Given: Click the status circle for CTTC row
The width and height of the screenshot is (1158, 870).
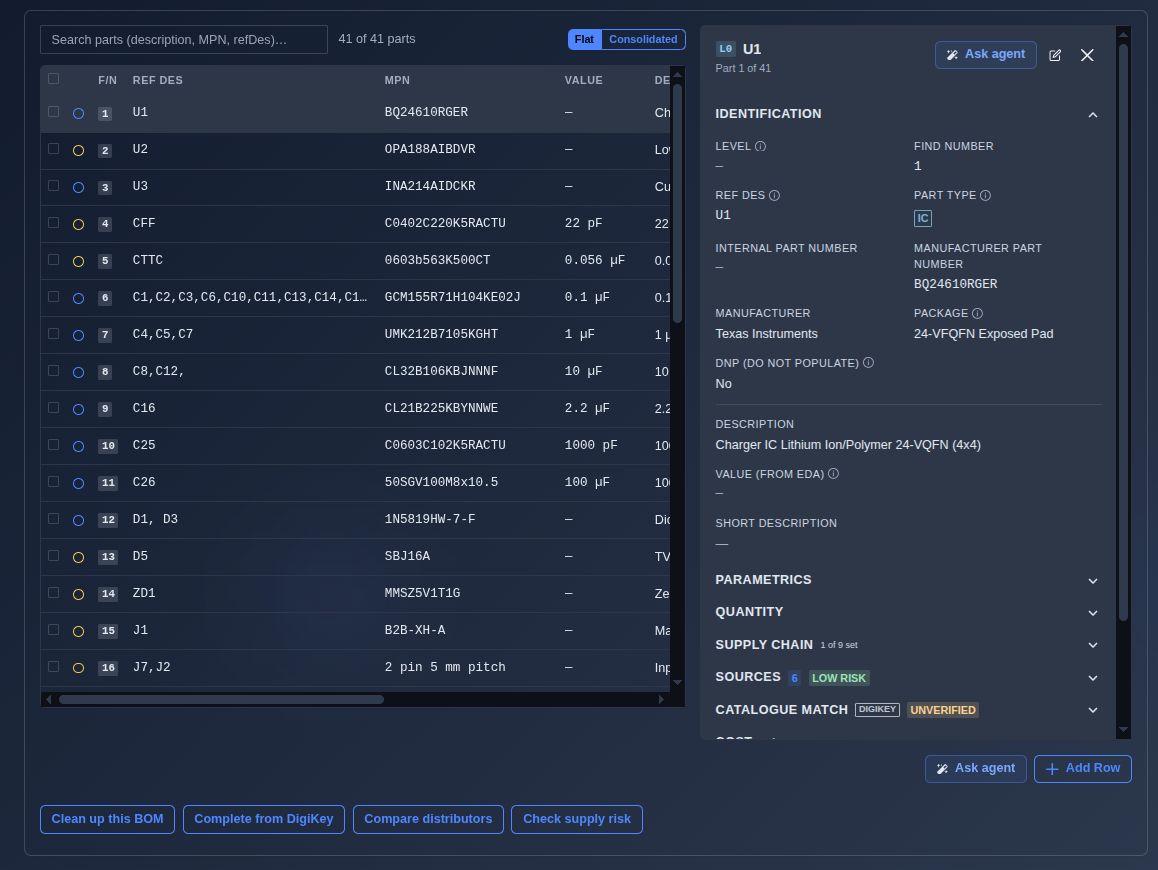Looking at the screenshot, I should 78,261.
